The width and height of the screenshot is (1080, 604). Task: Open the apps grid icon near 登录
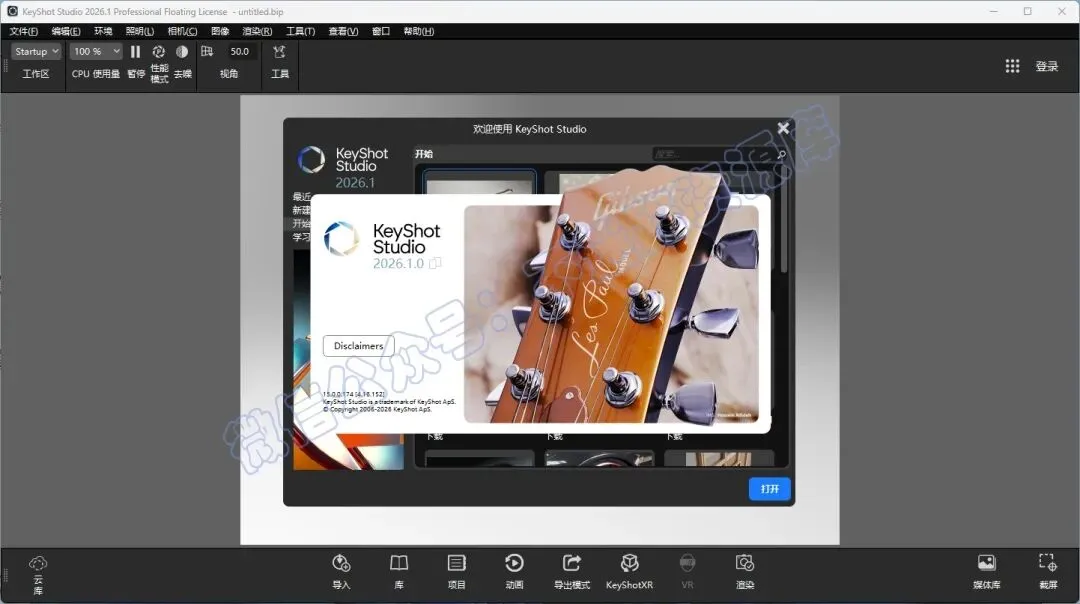tap(1012, 65)
